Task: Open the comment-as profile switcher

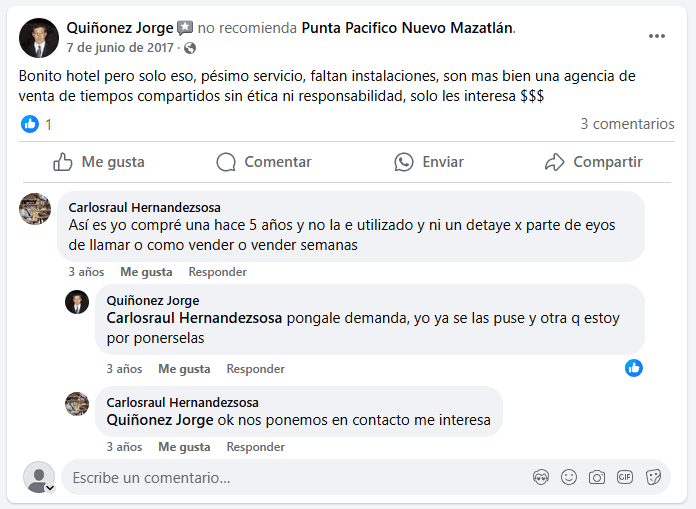Action: click(39, 477)
